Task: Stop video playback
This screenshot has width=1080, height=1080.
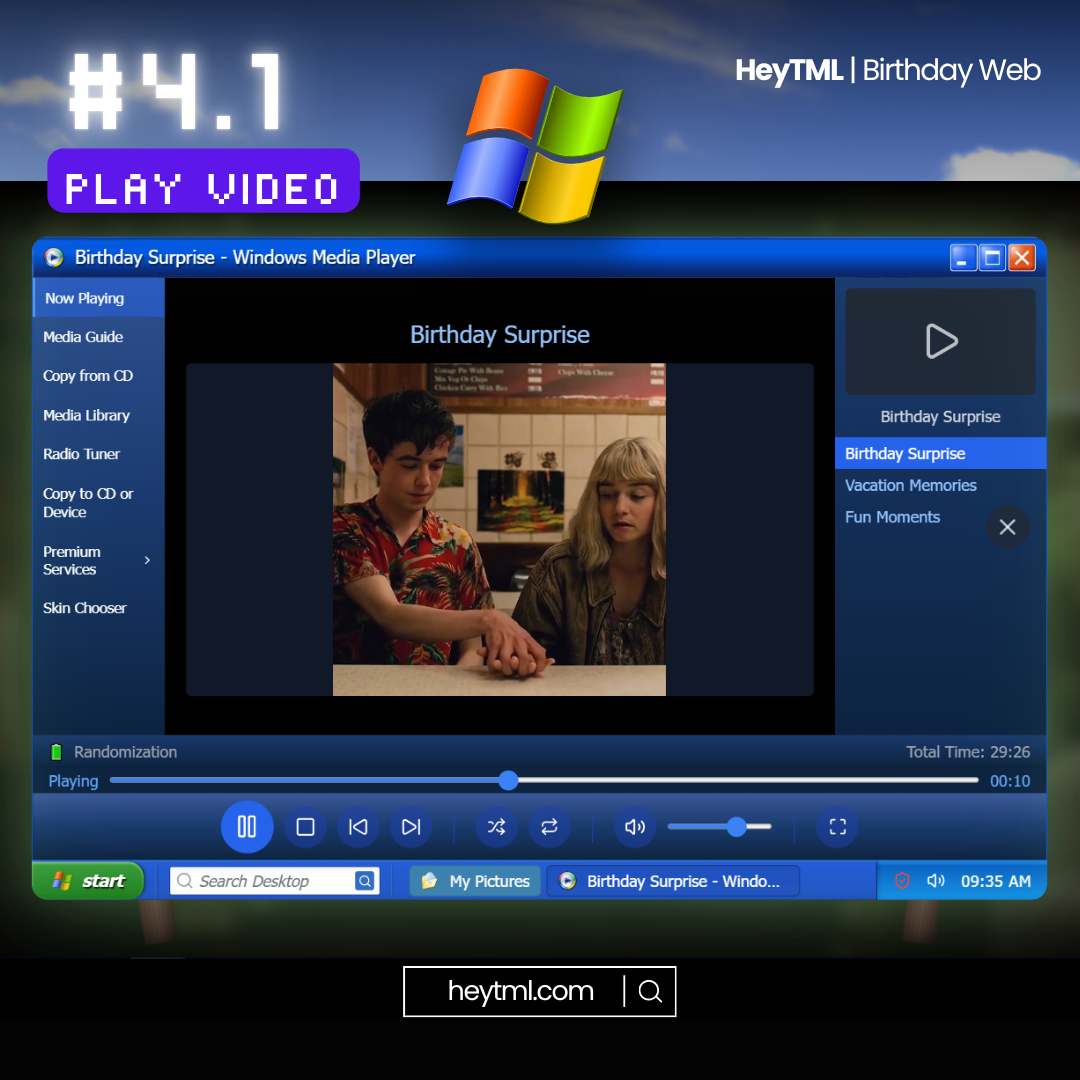Action: coord(304,827)
